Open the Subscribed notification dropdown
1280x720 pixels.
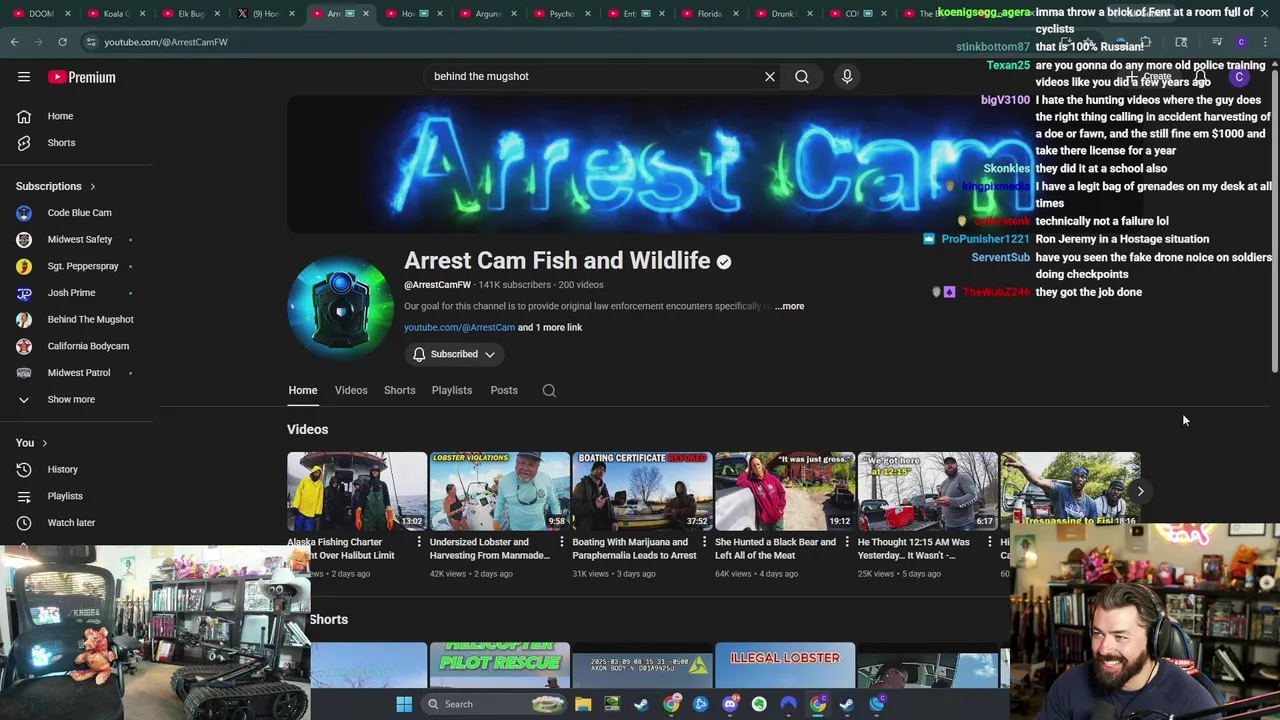pyautogui.click(x=454, y=354)
